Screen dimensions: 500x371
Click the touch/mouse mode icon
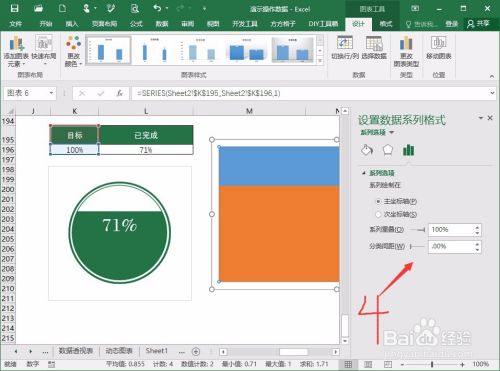point(87,8)
